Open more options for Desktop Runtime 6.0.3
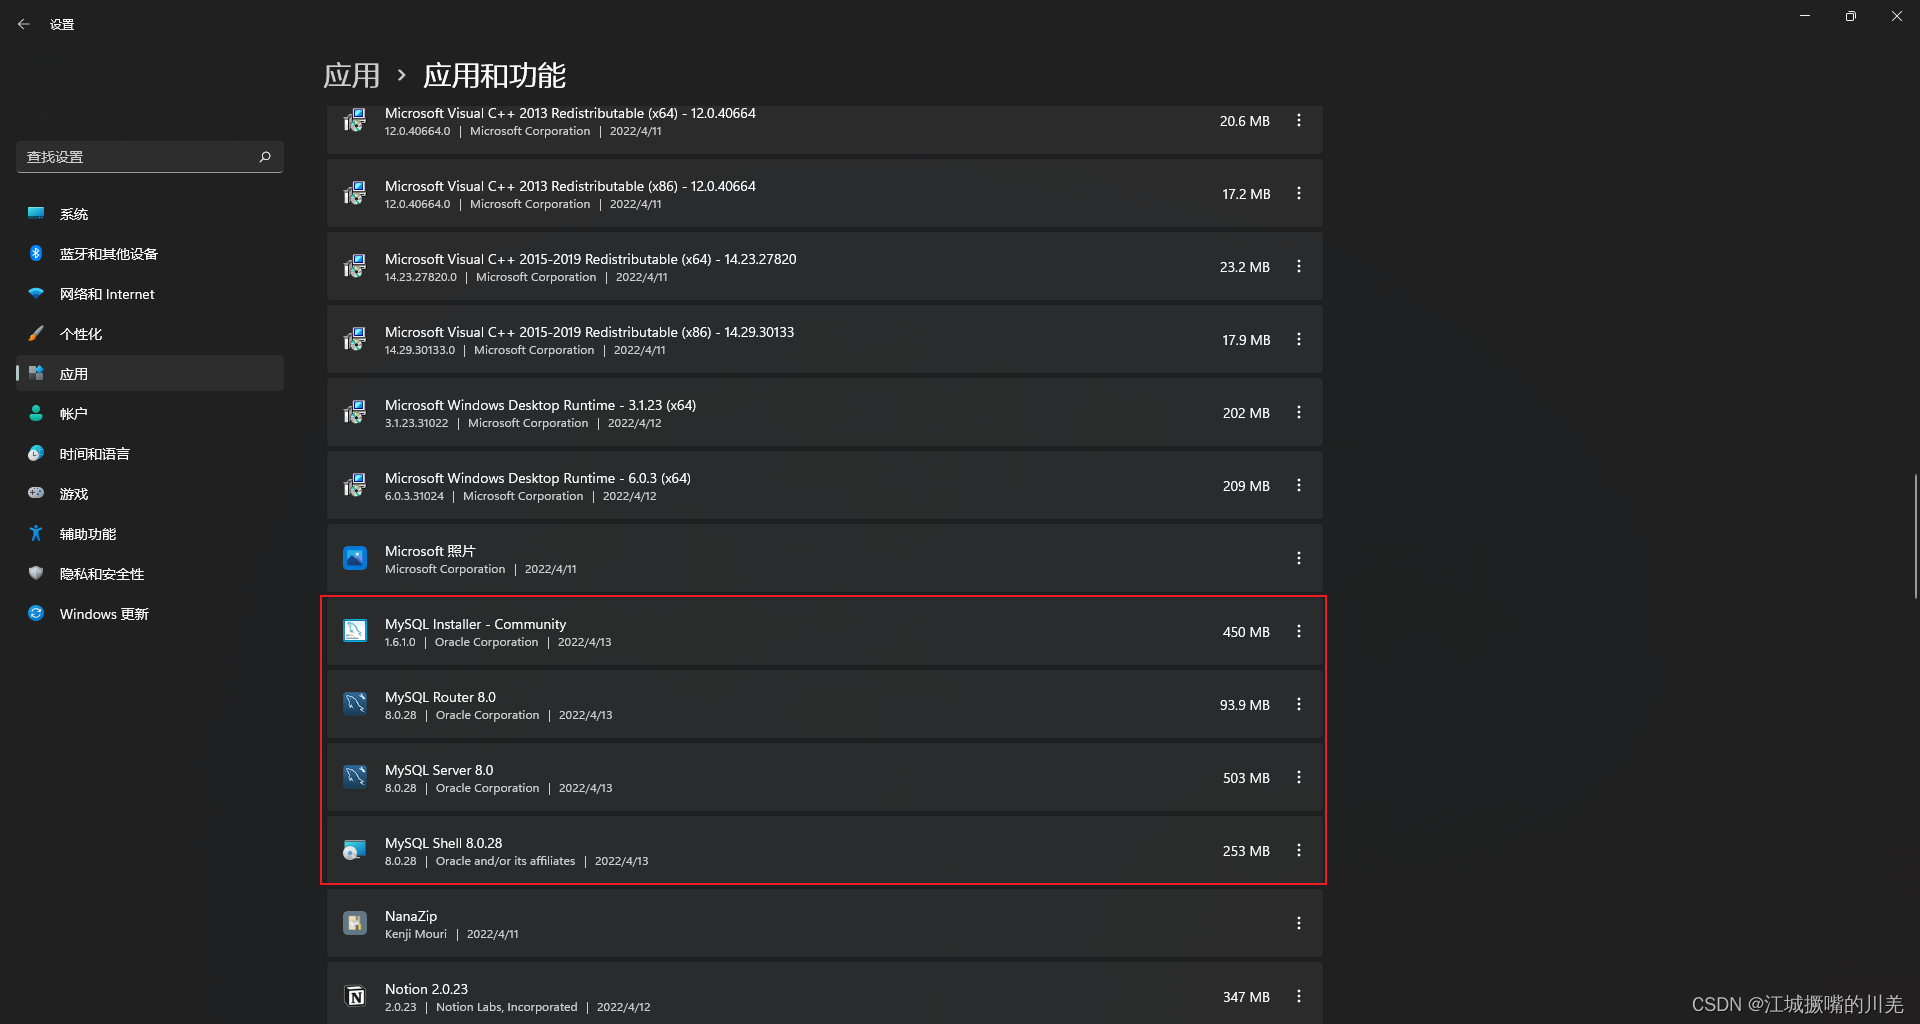The width and height of the screenshot is (1920, 1024). point(1299,486)
